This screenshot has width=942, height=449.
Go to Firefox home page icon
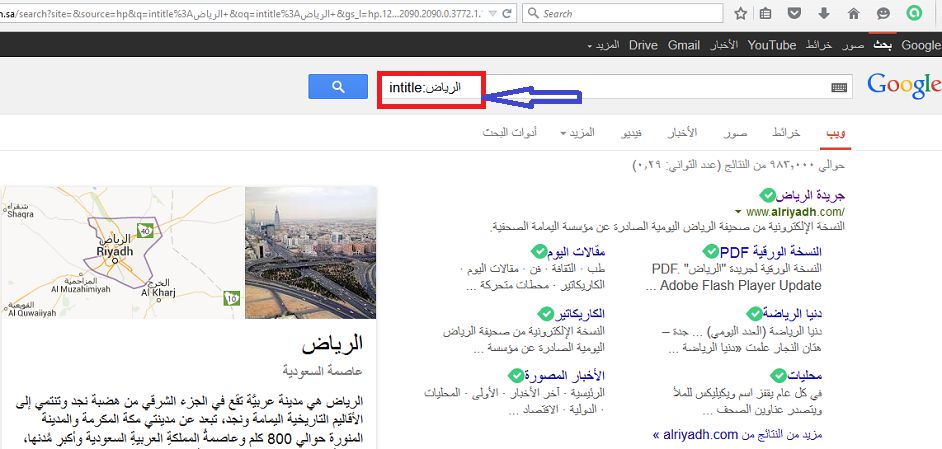pos(854,13)
